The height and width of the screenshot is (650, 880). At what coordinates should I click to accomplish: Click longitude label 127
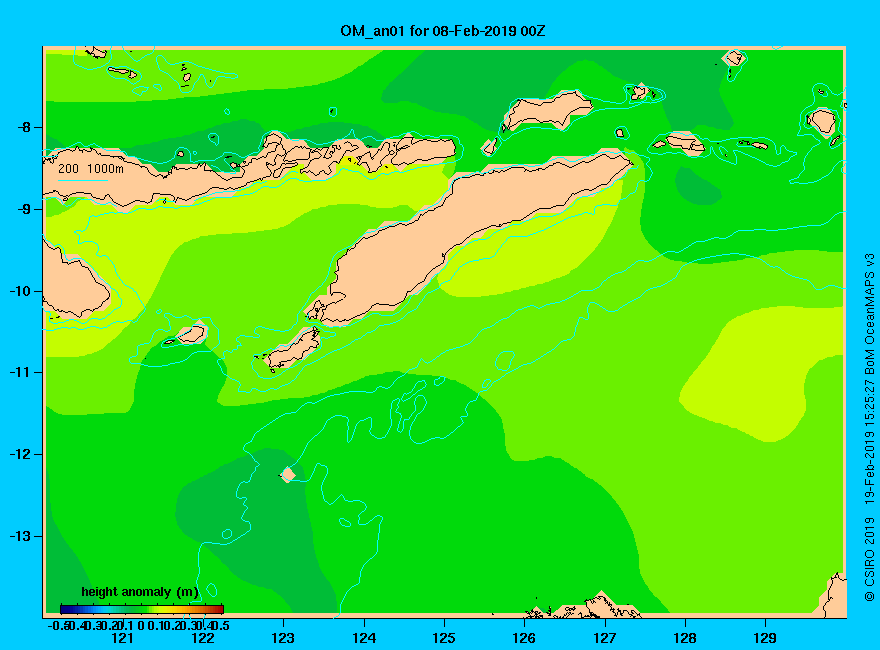click(605, 638)
